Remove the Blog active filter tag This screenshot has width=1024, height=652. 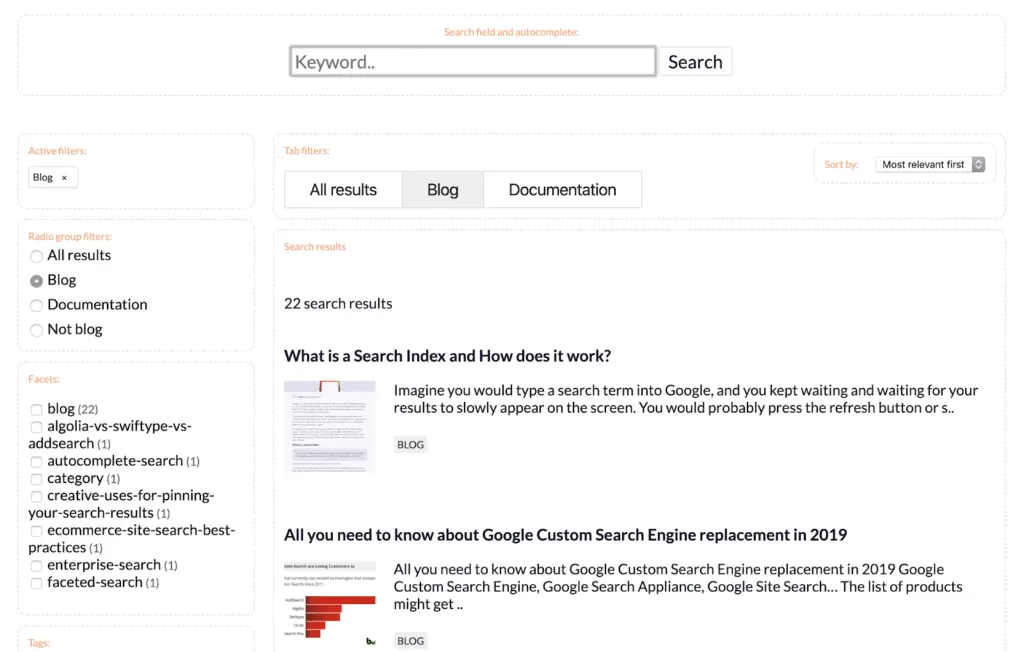(64, 178)
